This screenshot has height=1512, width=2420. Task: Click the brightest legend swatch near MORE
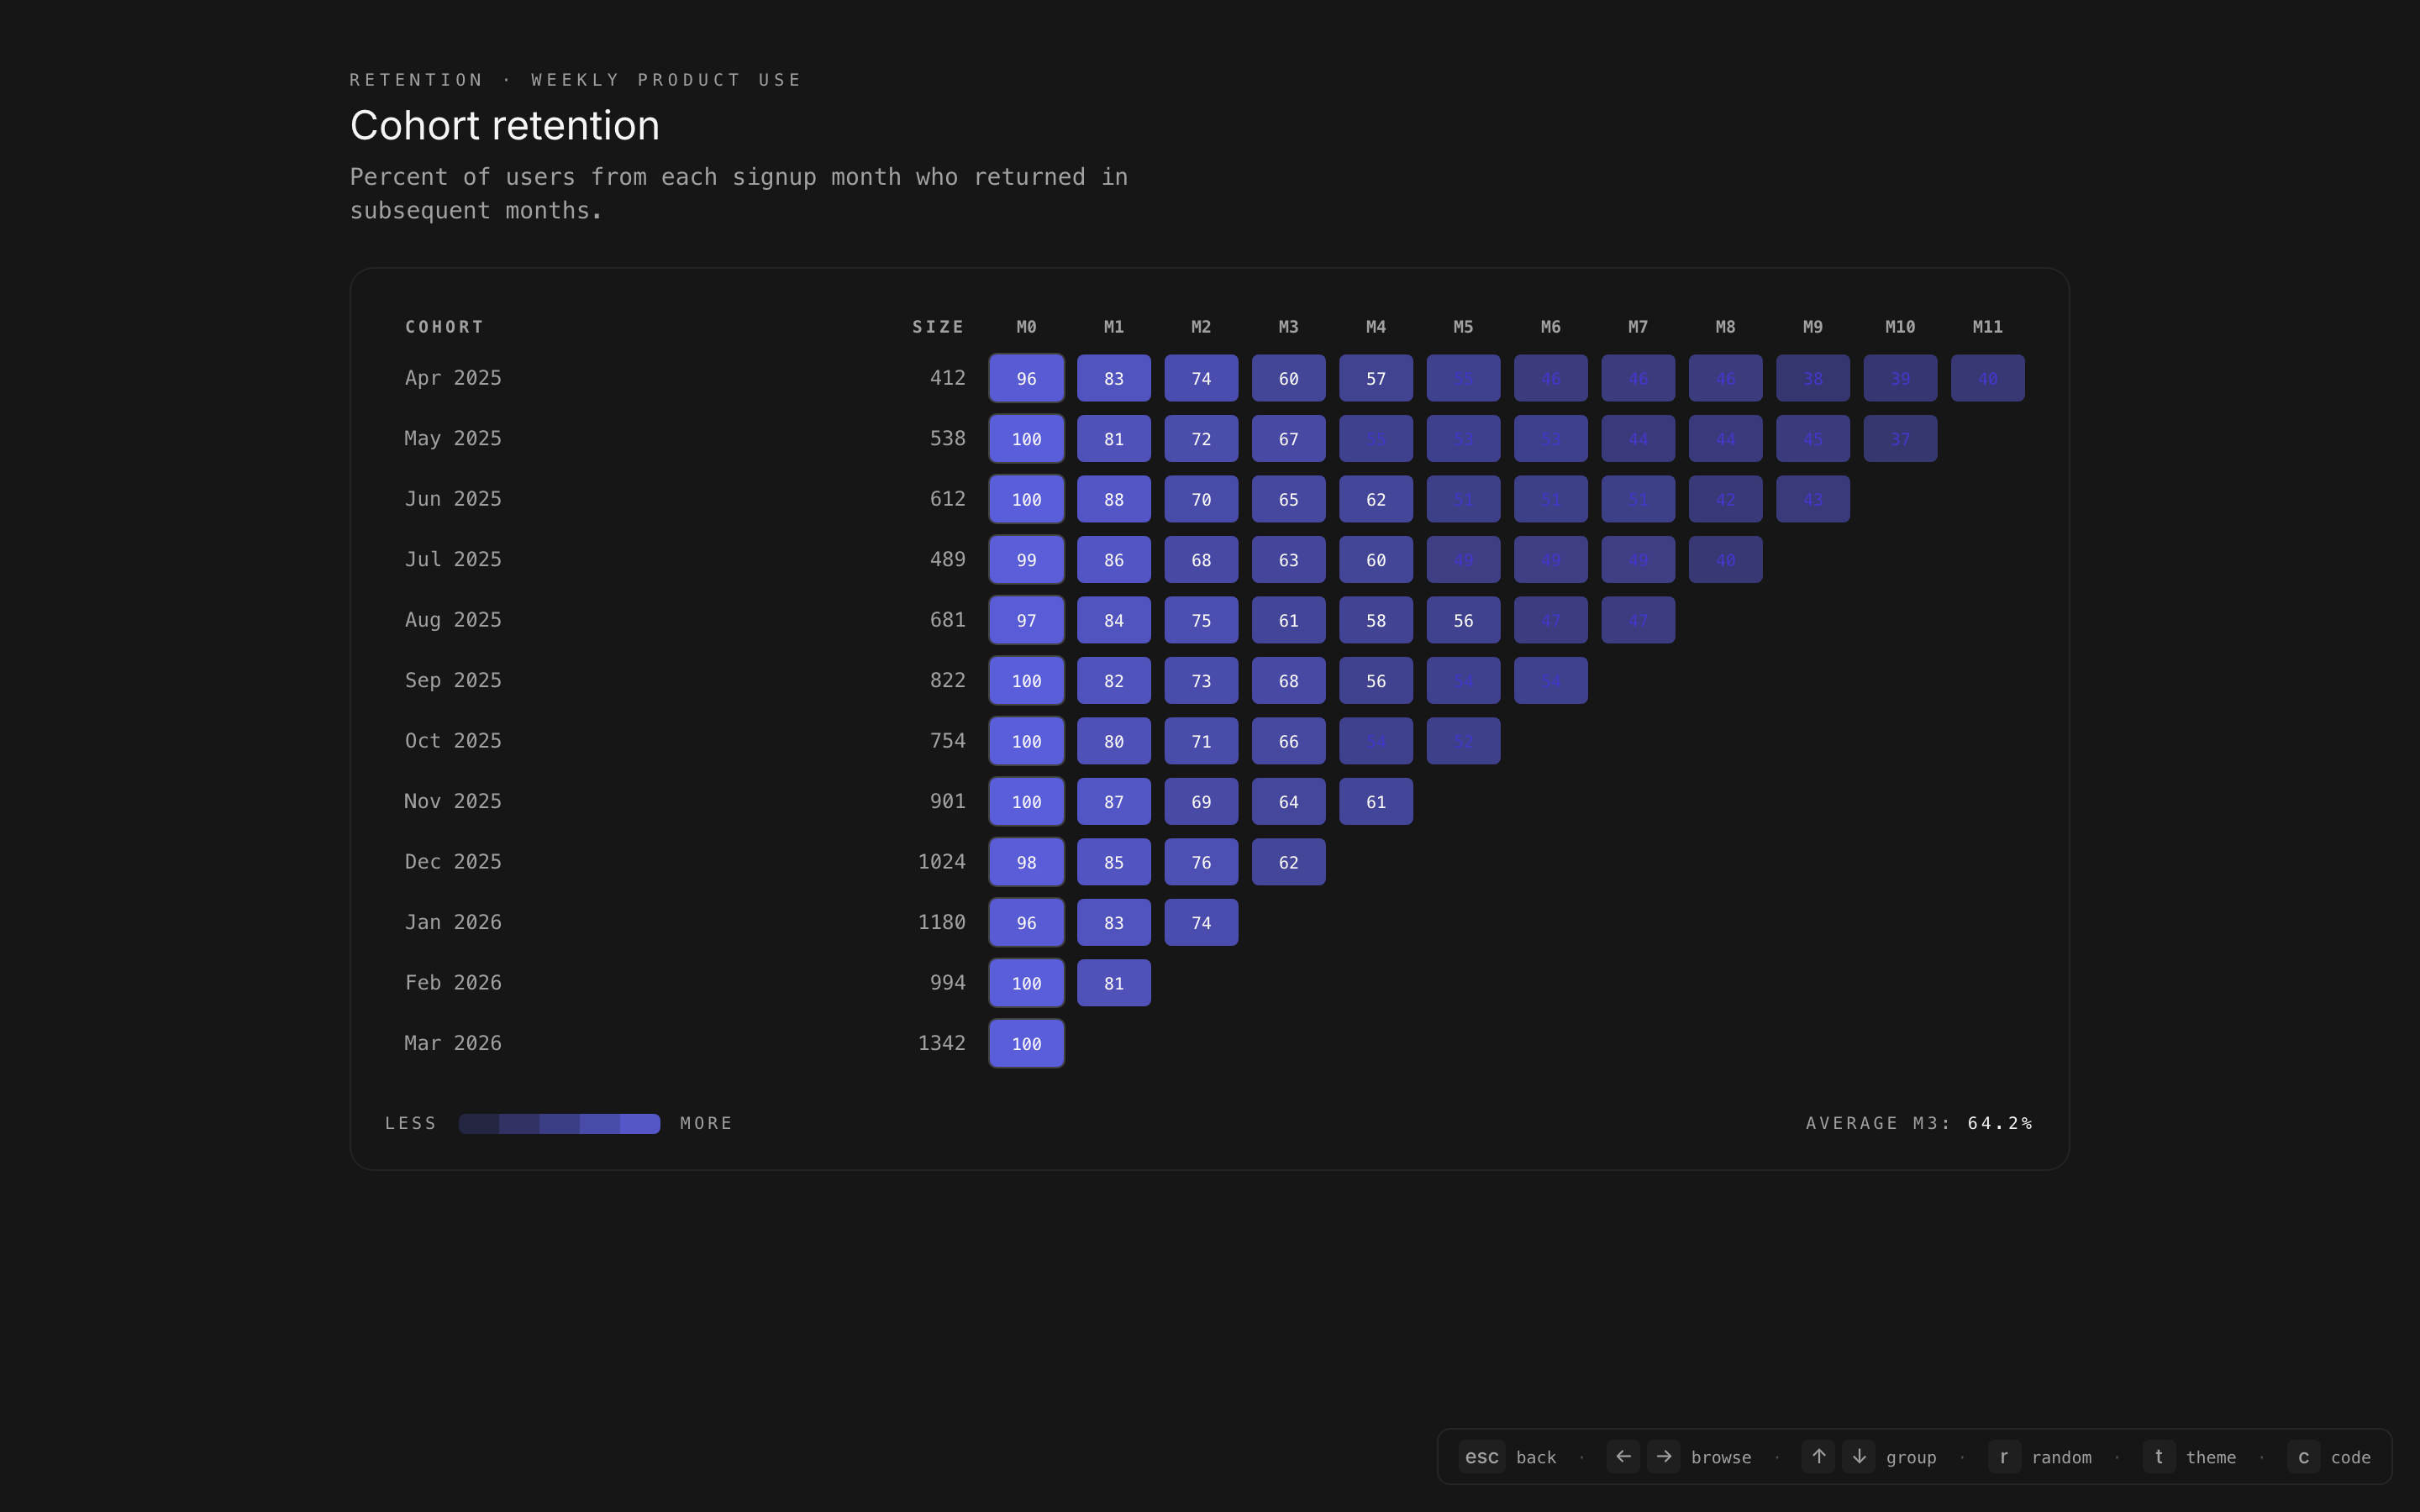(640, 1123)
